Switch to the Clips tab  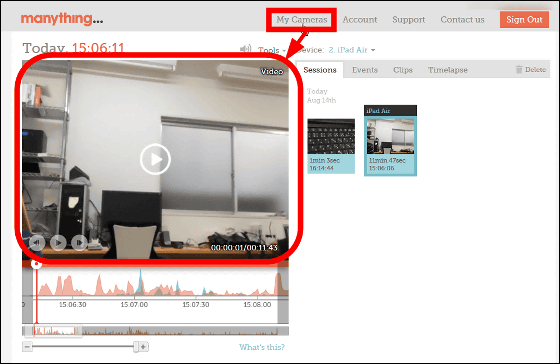click(x=403, y=70)
